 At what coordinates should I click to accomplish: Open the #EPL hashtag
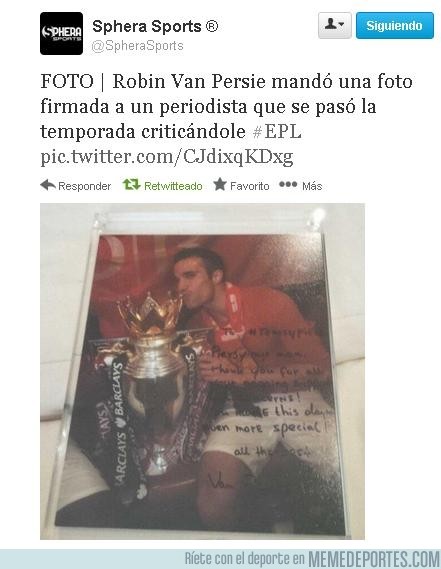coord(277,131)
